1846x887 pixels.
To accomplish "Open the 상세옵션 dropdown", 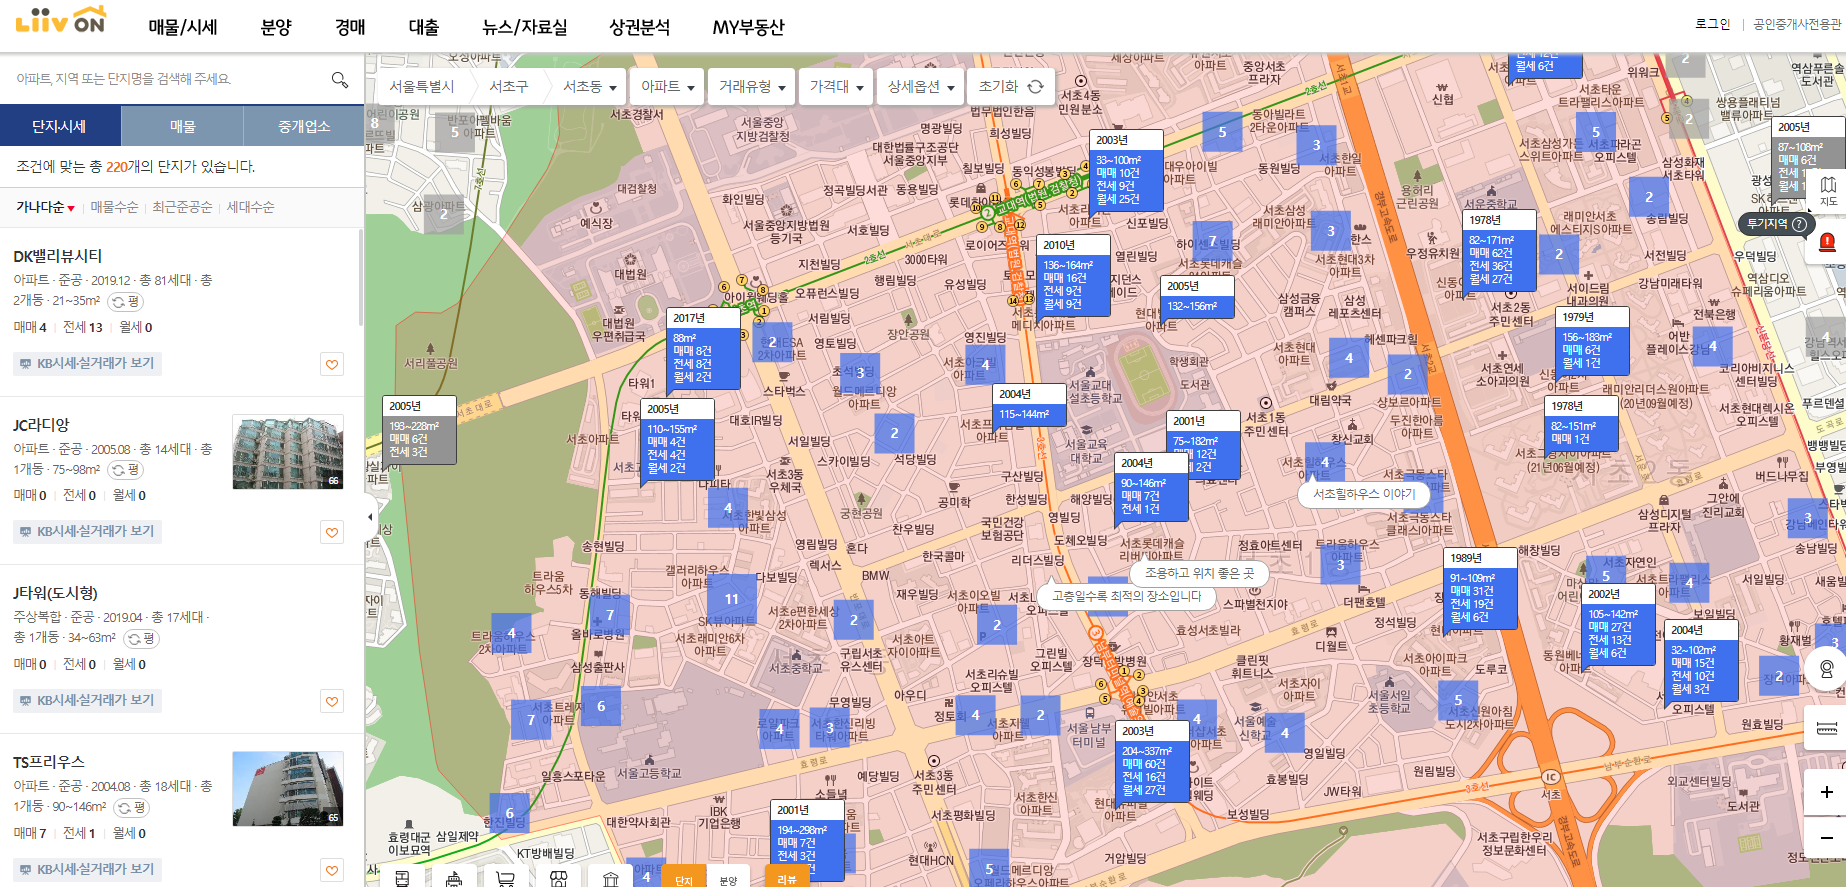I will coord(921,87).
